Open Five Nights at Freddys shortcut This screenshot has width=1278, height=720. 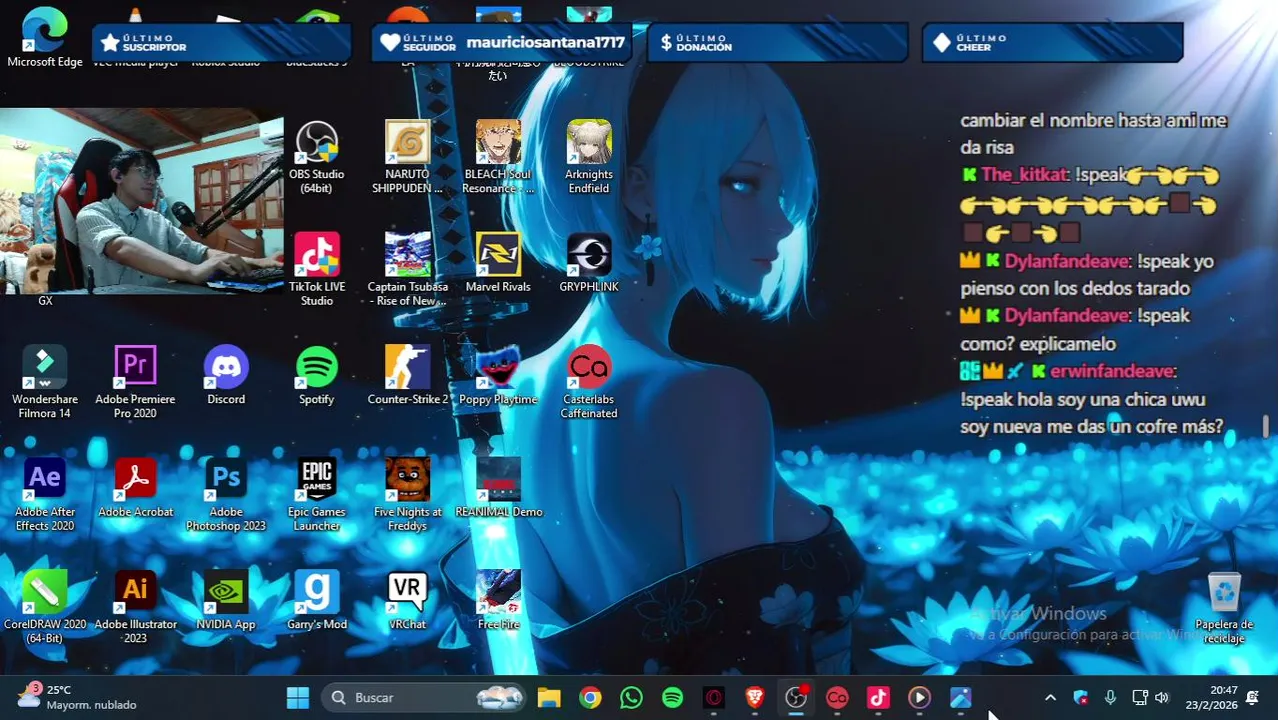[407, 495]
